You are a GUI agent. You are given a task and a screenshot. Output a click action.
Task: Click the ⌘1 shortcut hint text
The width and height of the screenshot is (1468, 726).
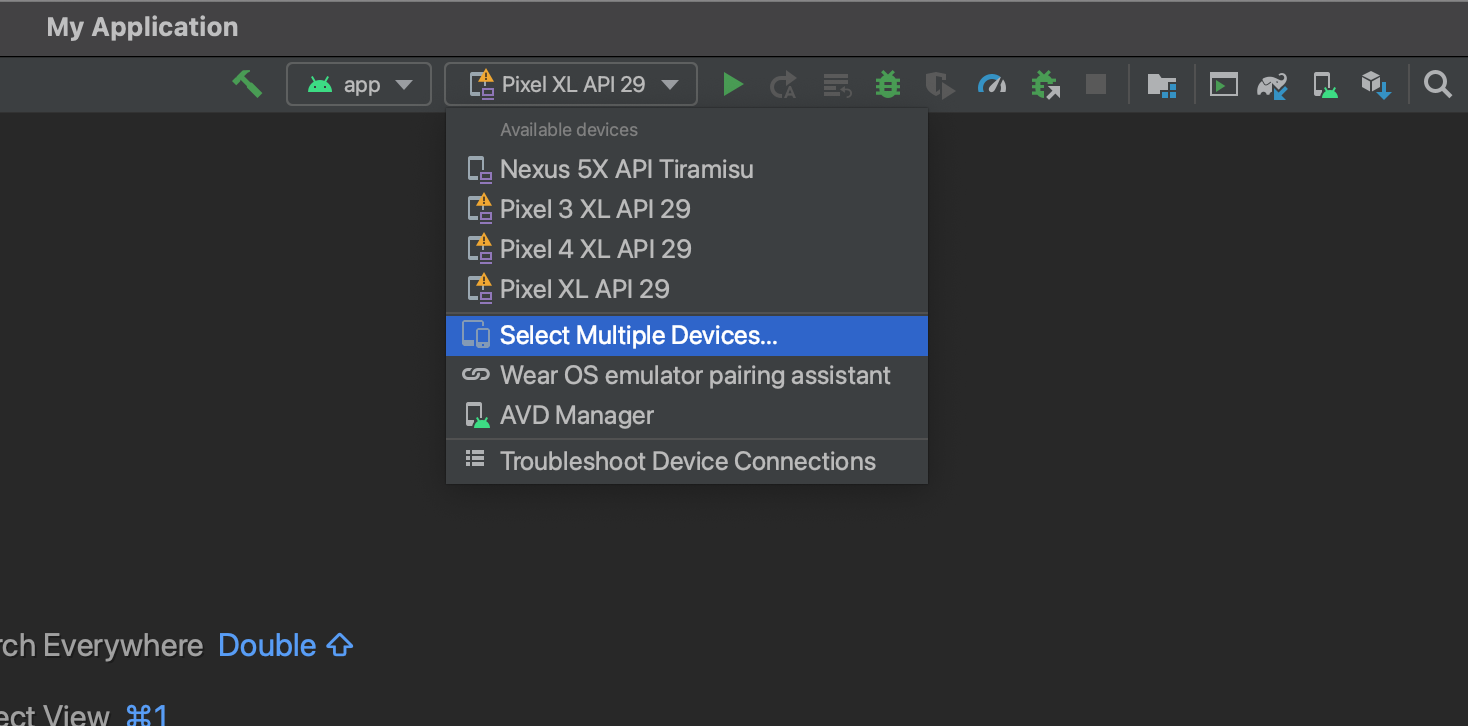(147, 714)
